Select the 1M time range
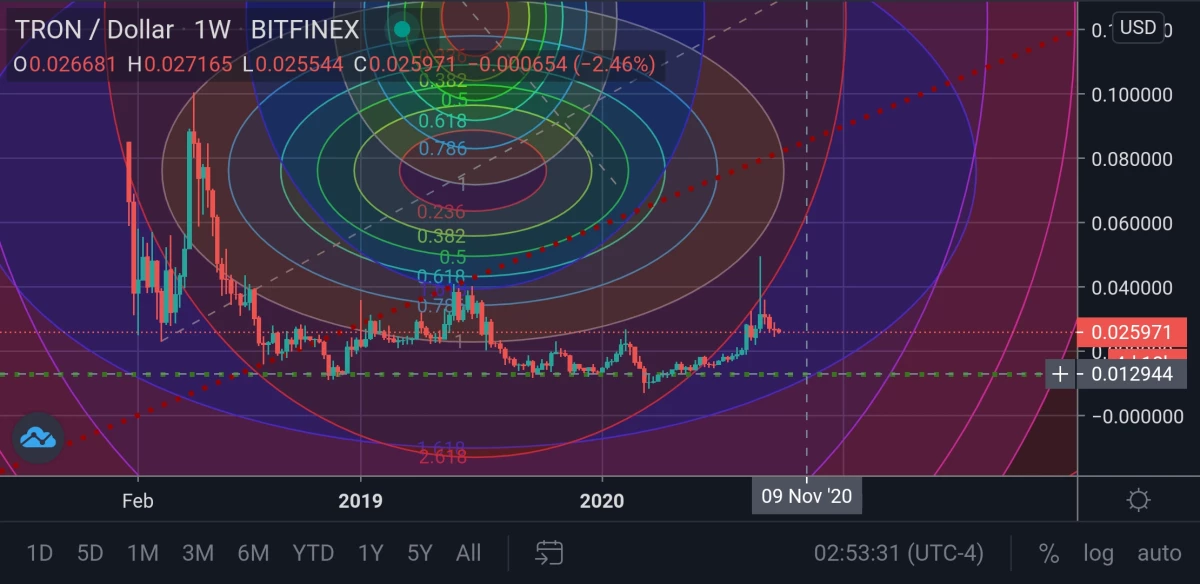Viewport: 1200px width, 584px height. 143,552
